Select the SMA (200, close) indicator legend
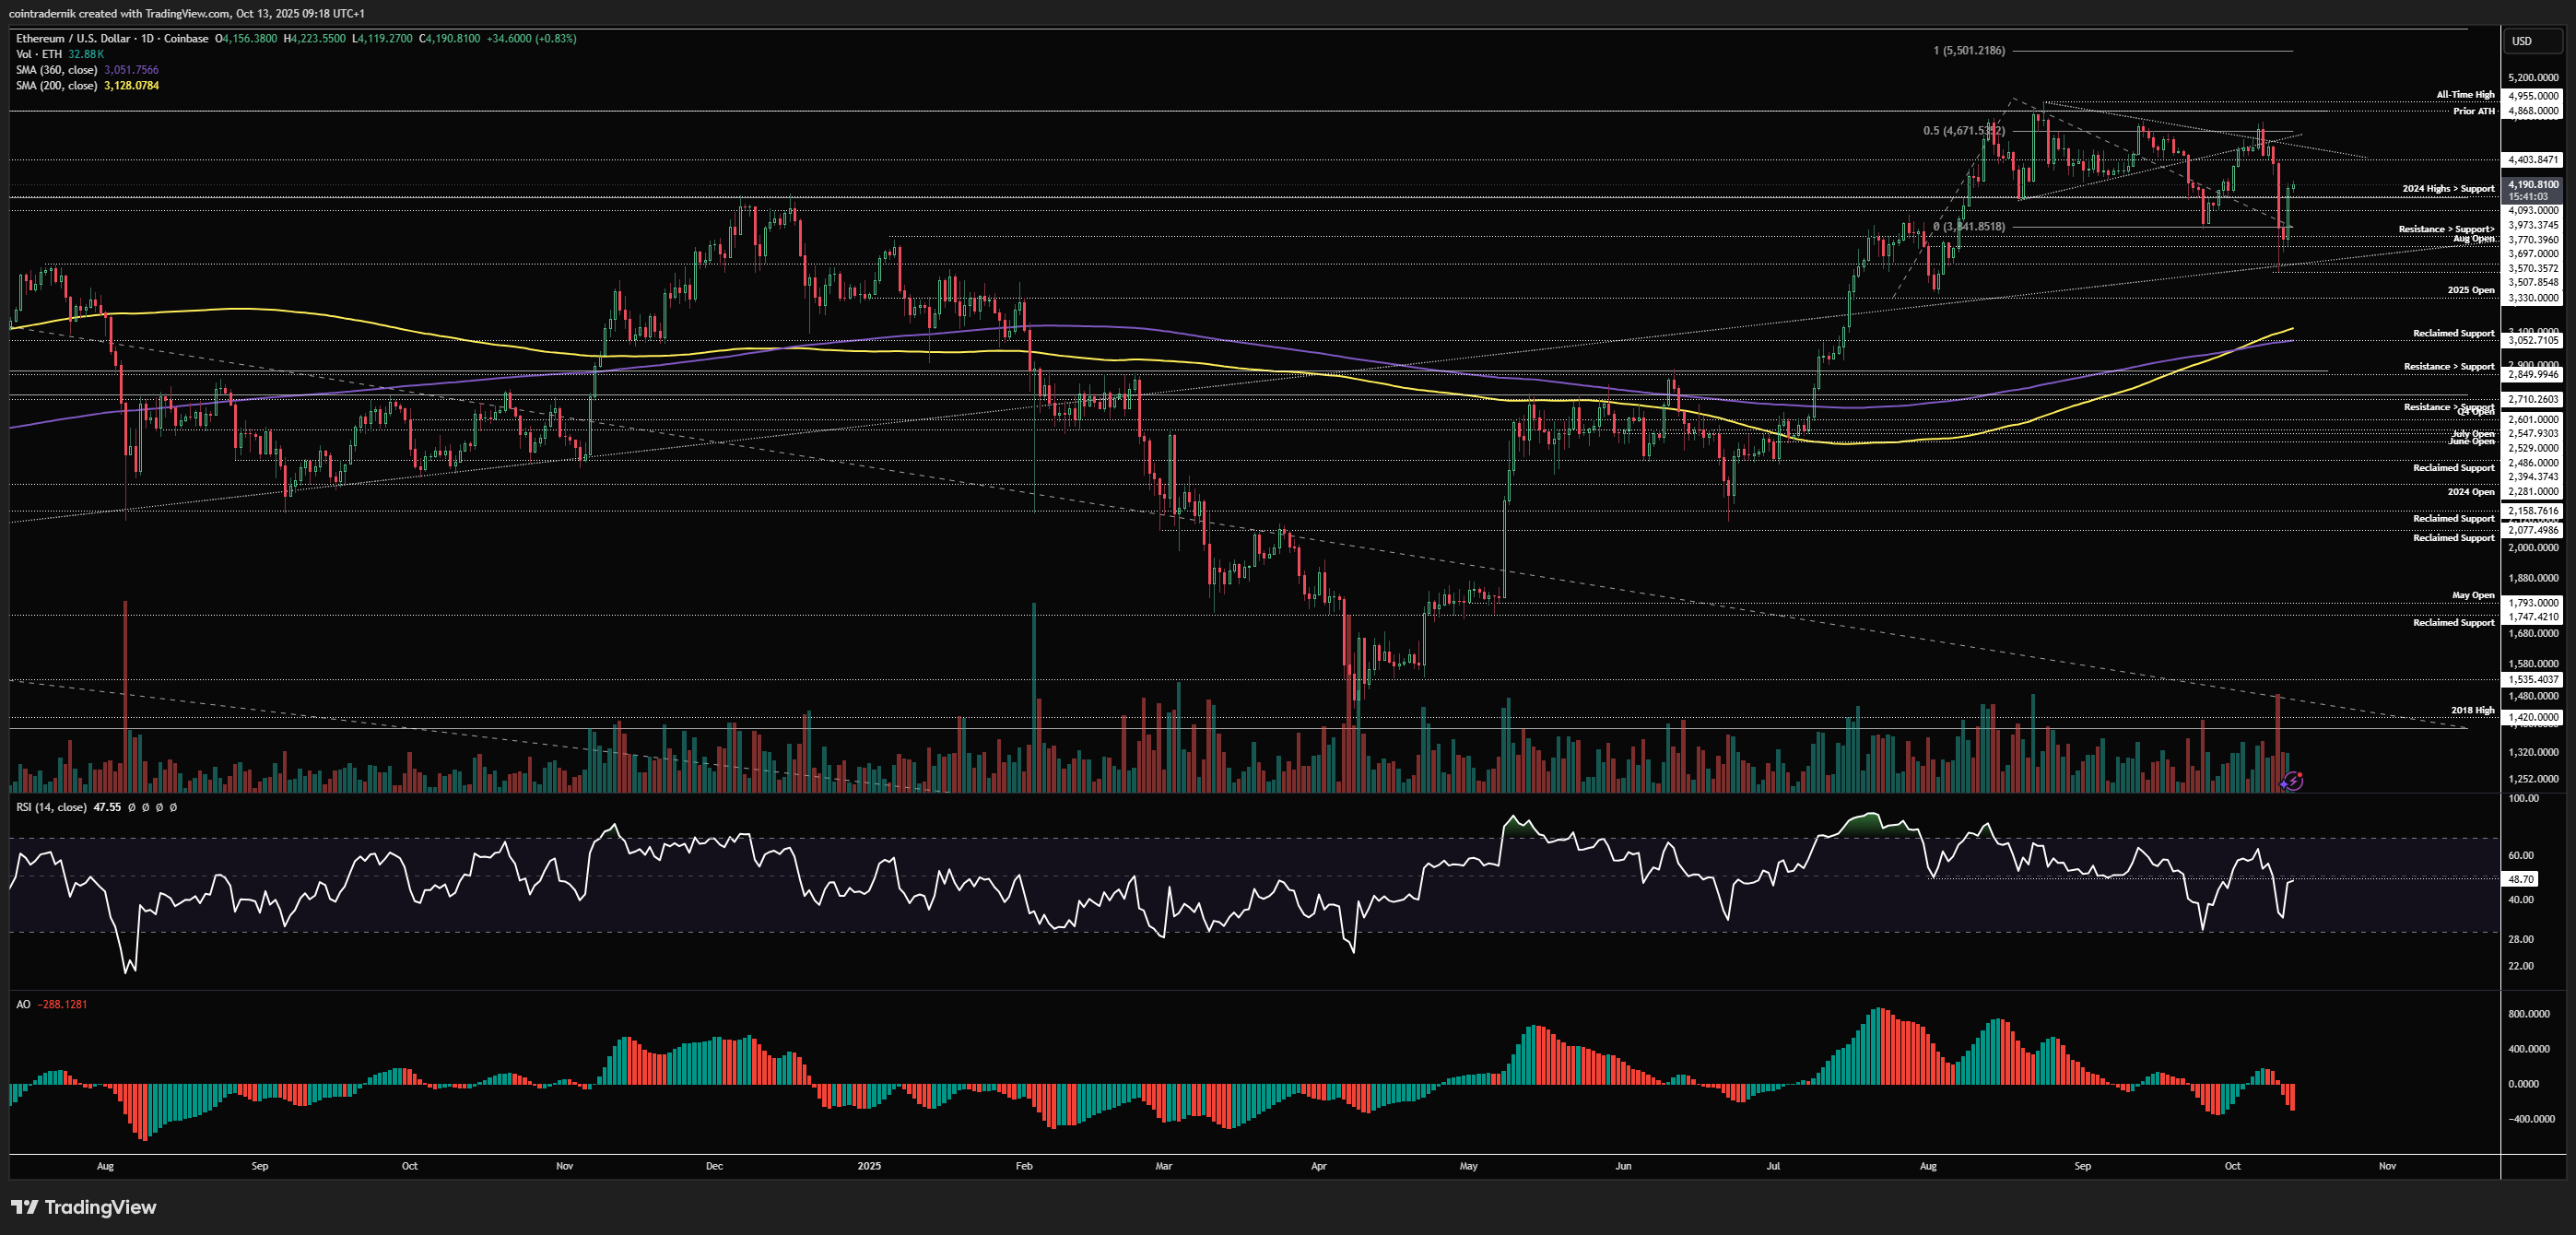 click(57, 86)
